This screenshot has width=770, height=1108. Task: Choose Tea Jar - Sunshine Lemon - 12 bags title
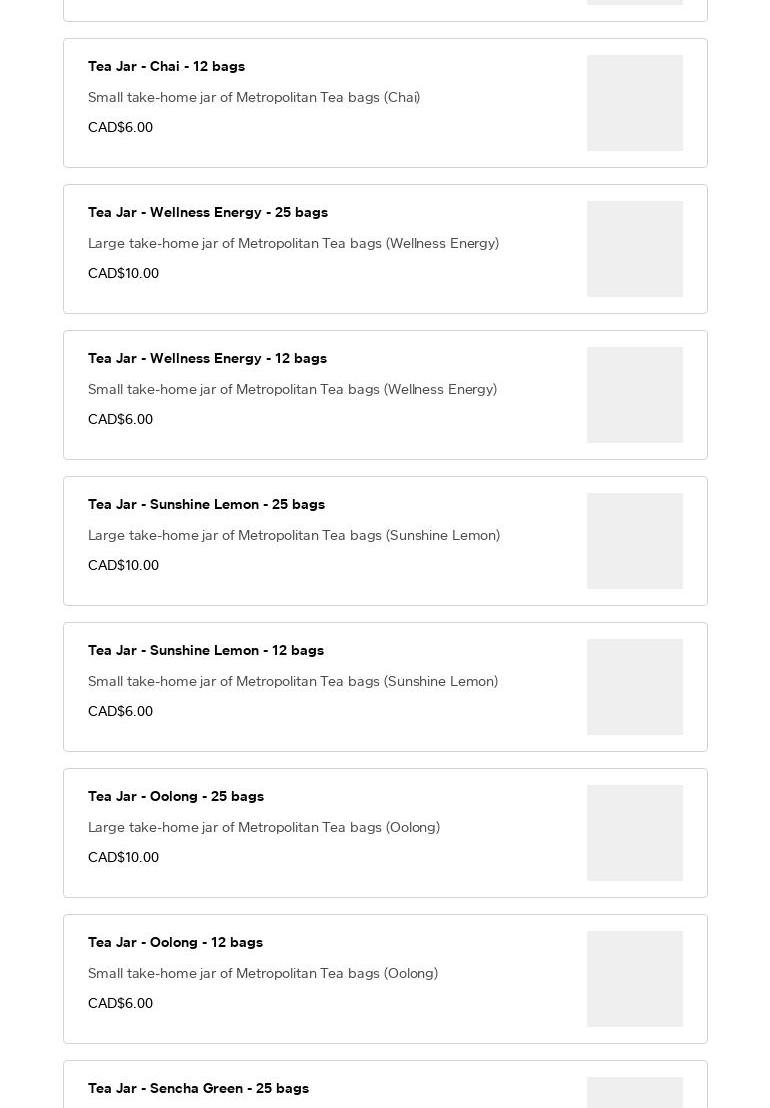pos(206,651)
